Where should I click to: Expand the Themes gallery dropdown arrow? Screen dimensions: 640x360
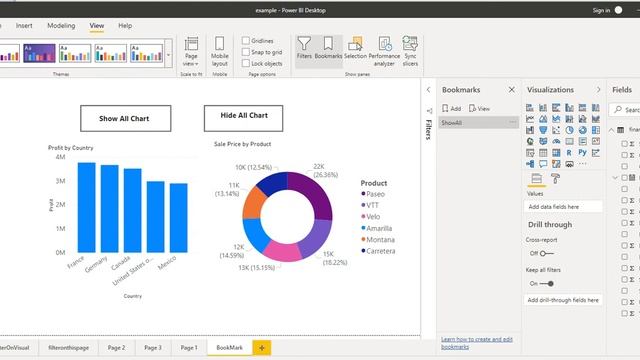click(168, 54)
